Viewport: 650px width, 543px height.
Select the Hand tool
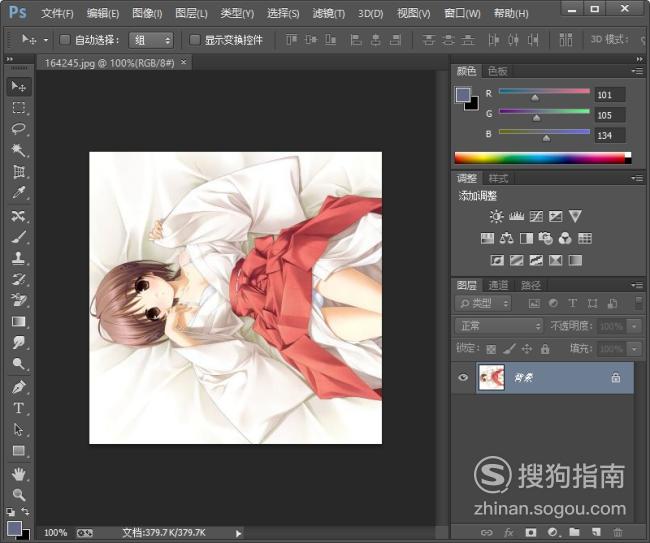tap(19, 474)
